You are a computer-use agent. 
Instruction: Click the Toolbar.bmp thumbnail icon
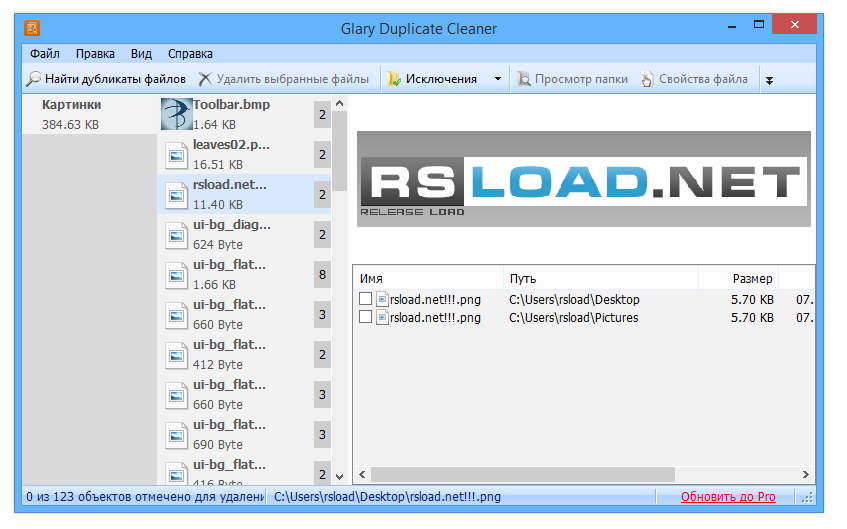coord(177,114)
